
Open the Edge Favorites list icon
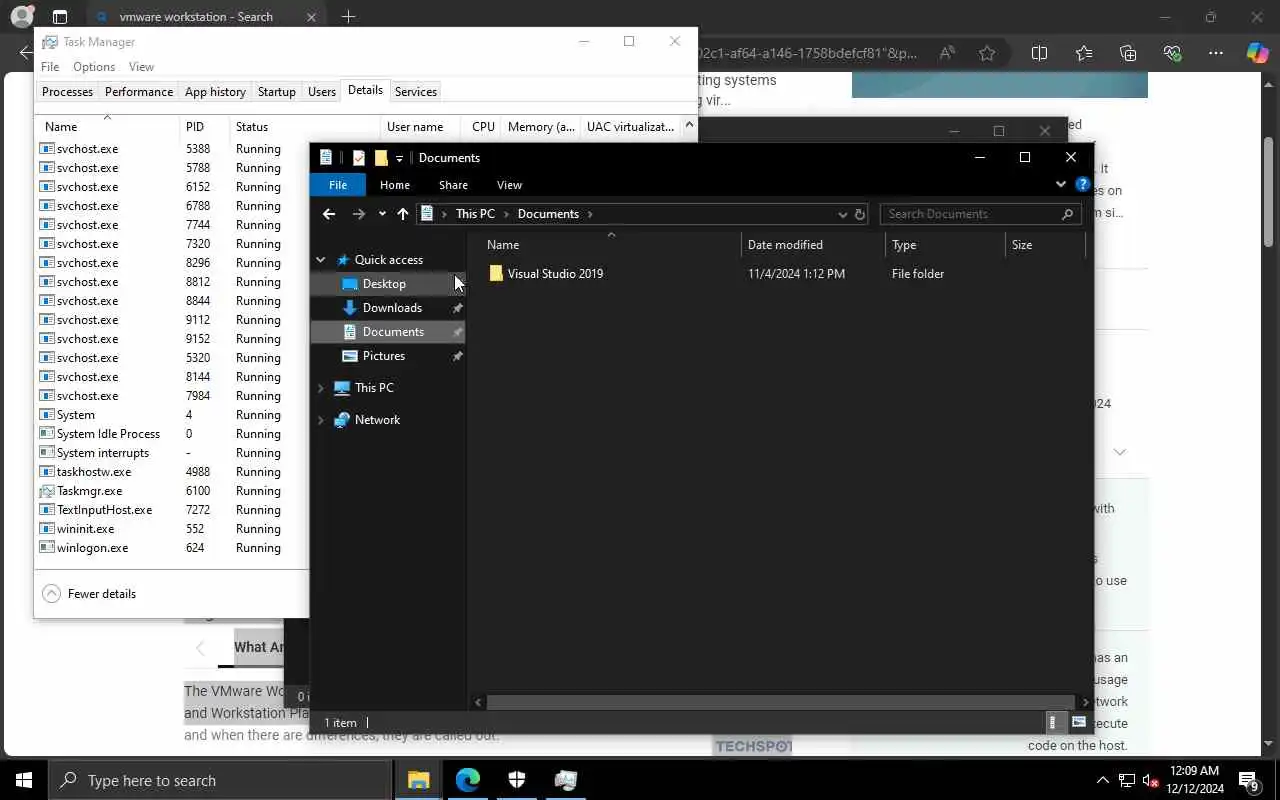point(1084,54)
